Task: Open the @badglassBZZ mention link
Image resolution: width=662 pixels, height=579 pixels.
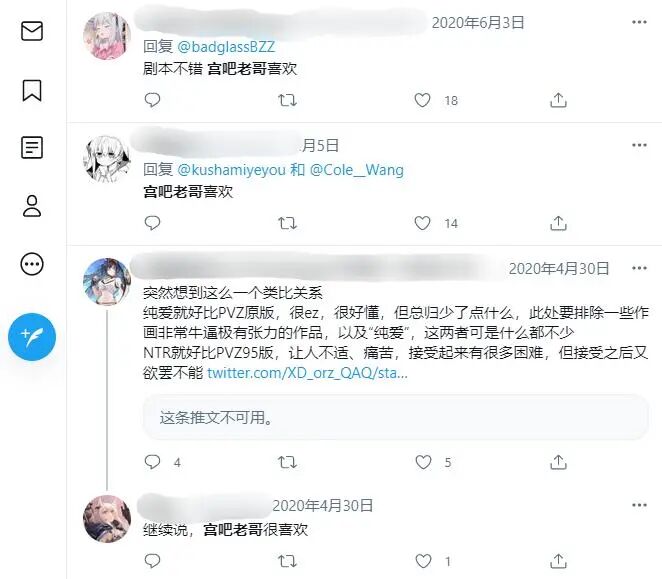Action: (226, 46)
